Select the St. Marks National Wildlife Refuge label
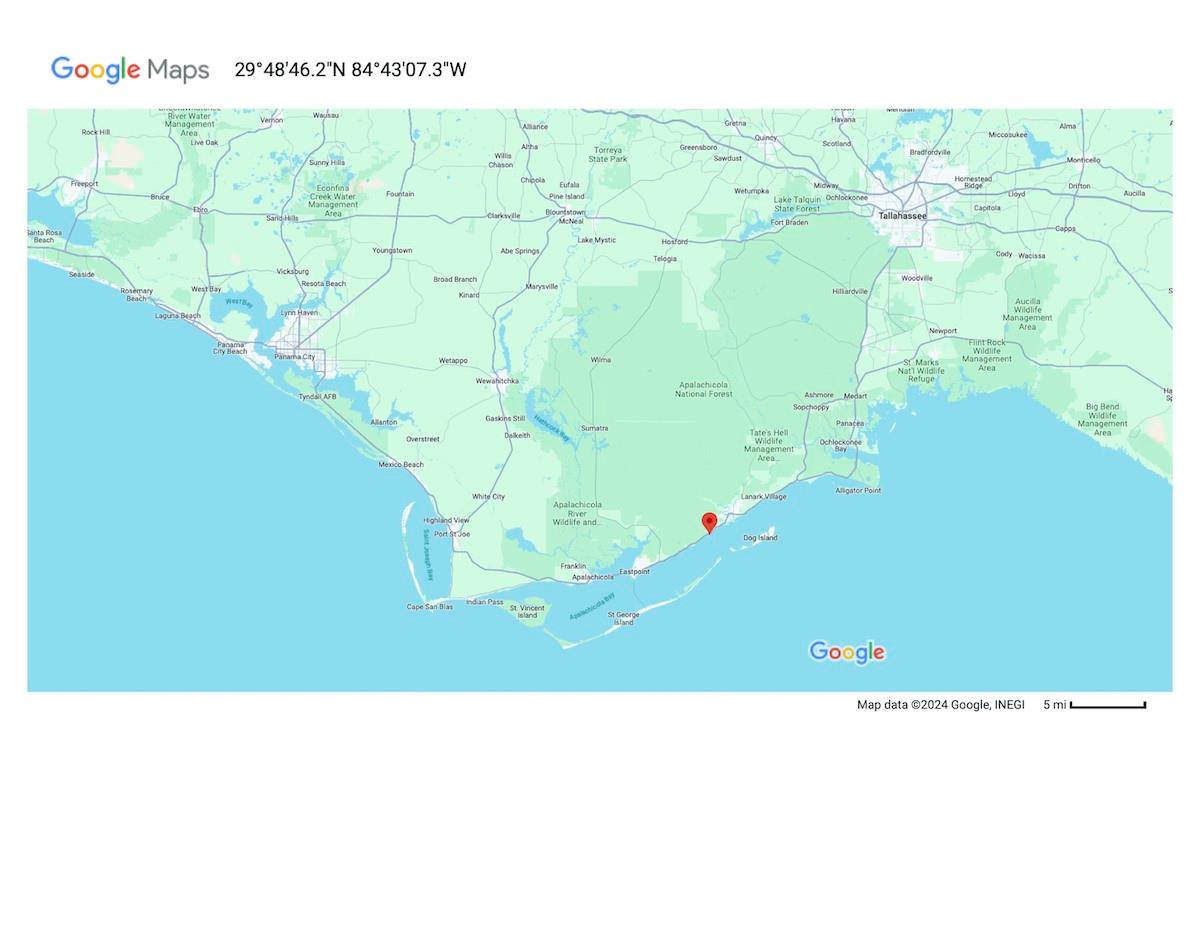Screen dimensions: 1200x927 922,370
